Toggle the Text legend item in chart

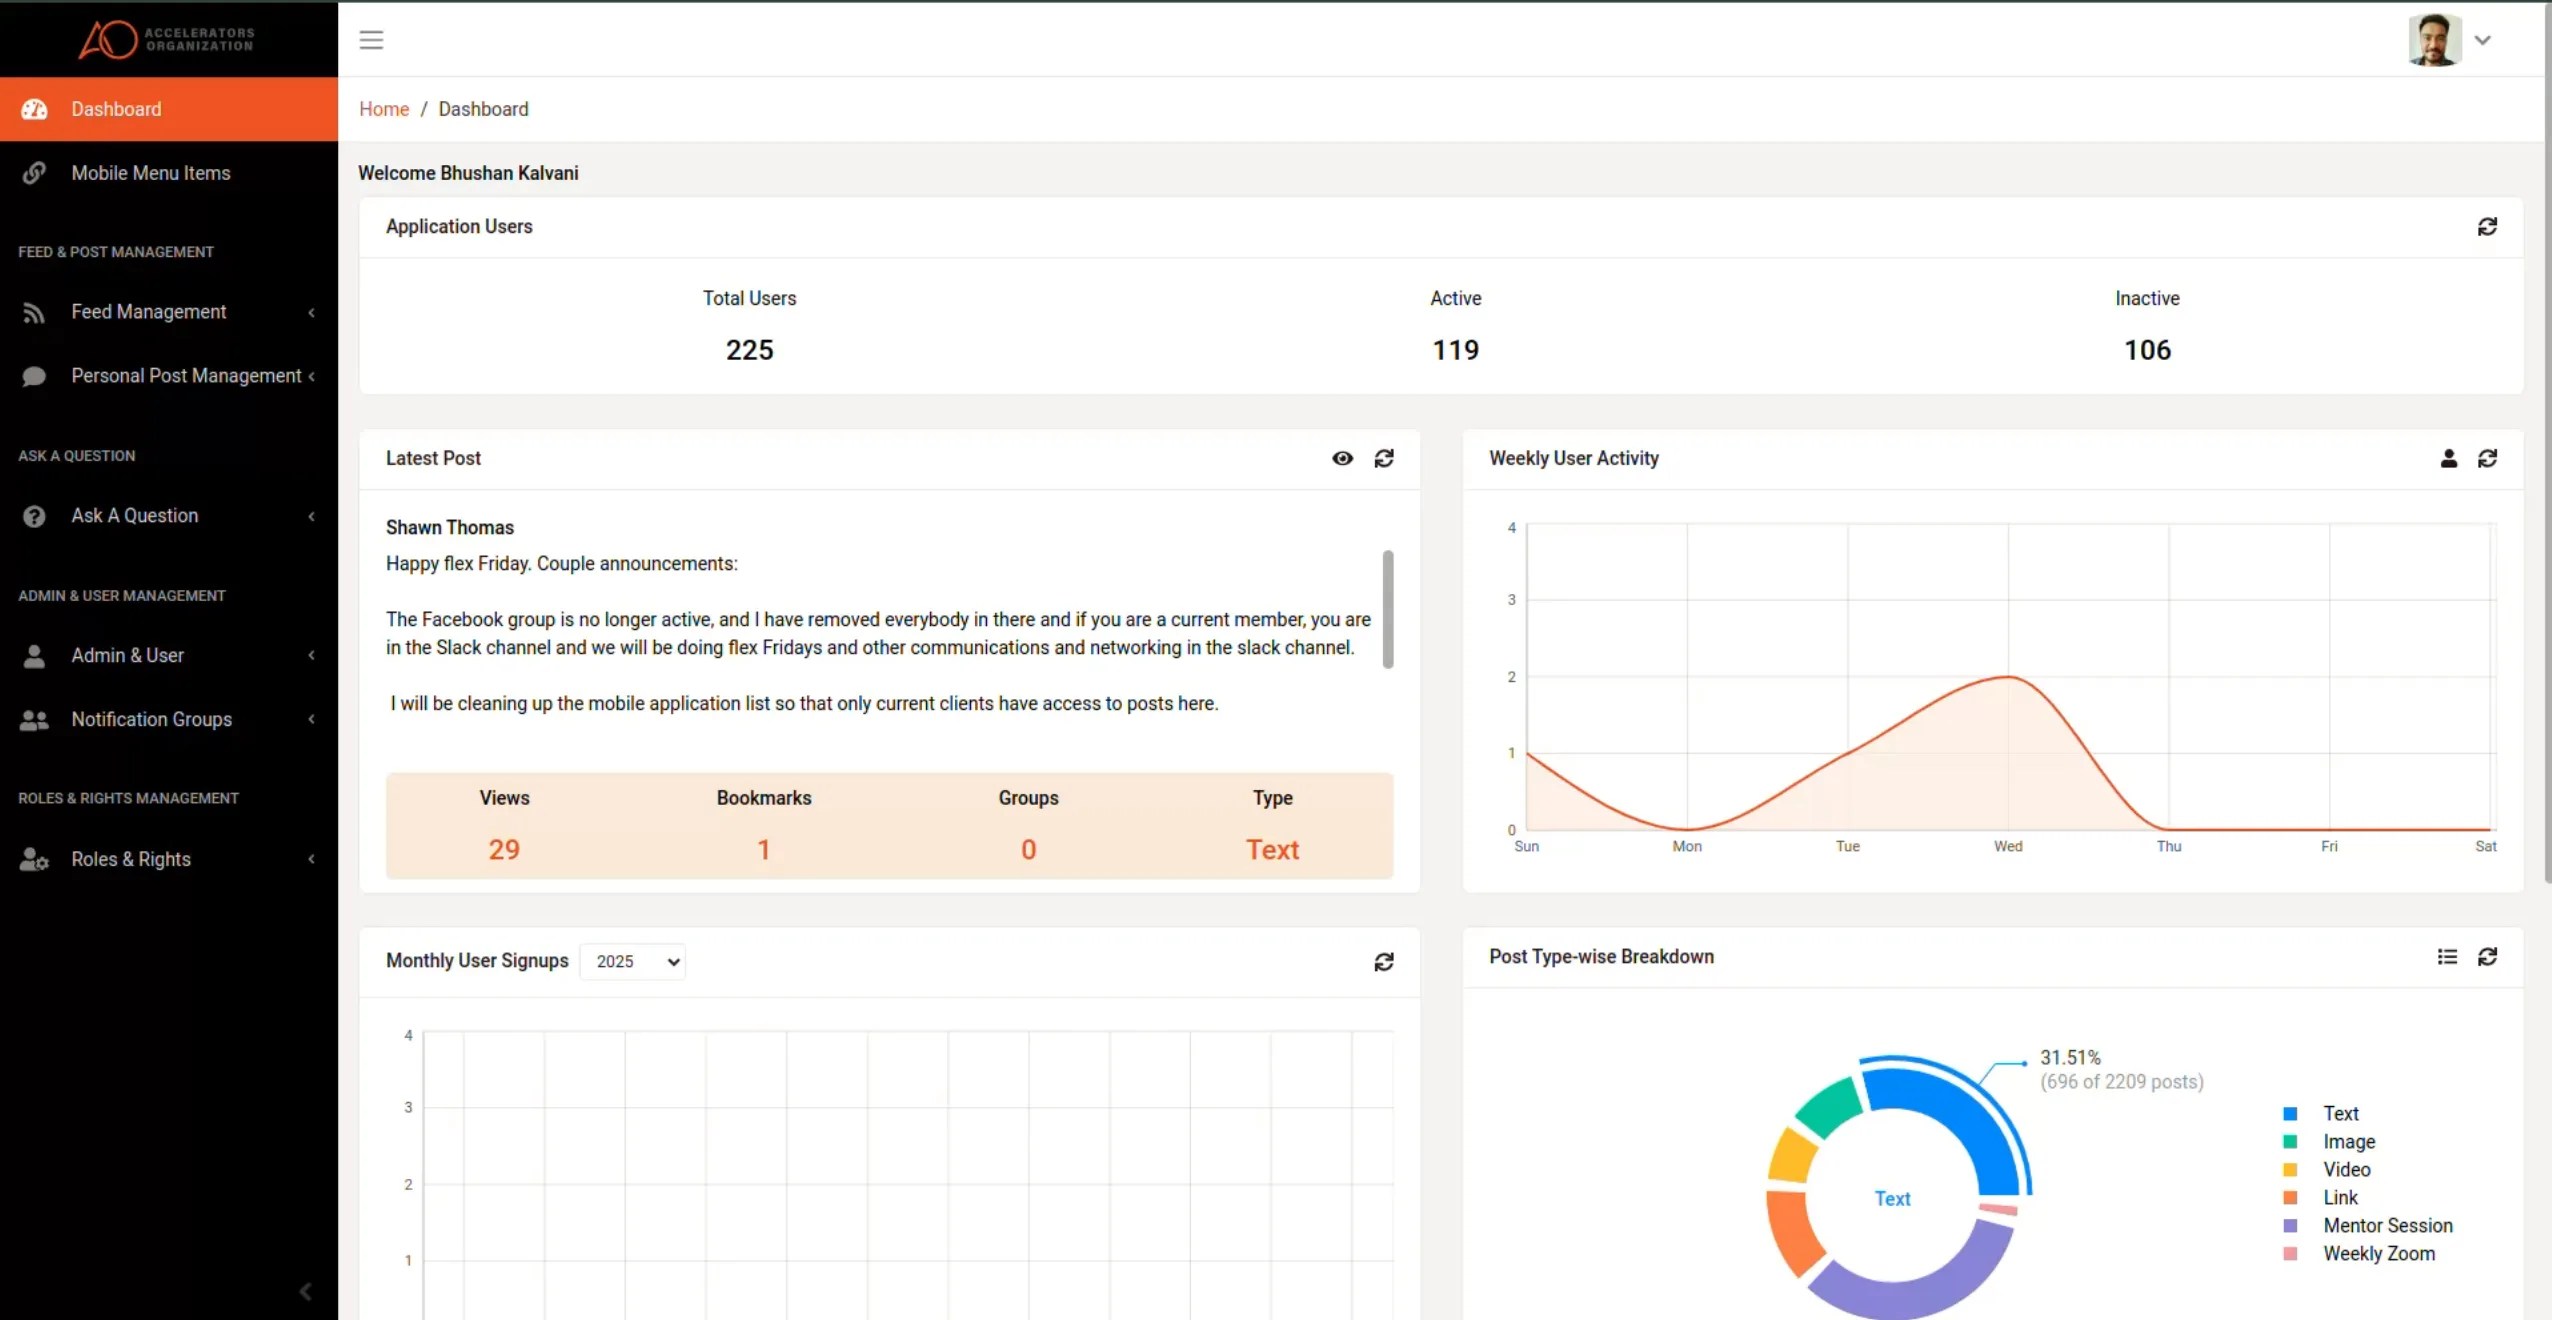[x=2340, y=1113]
